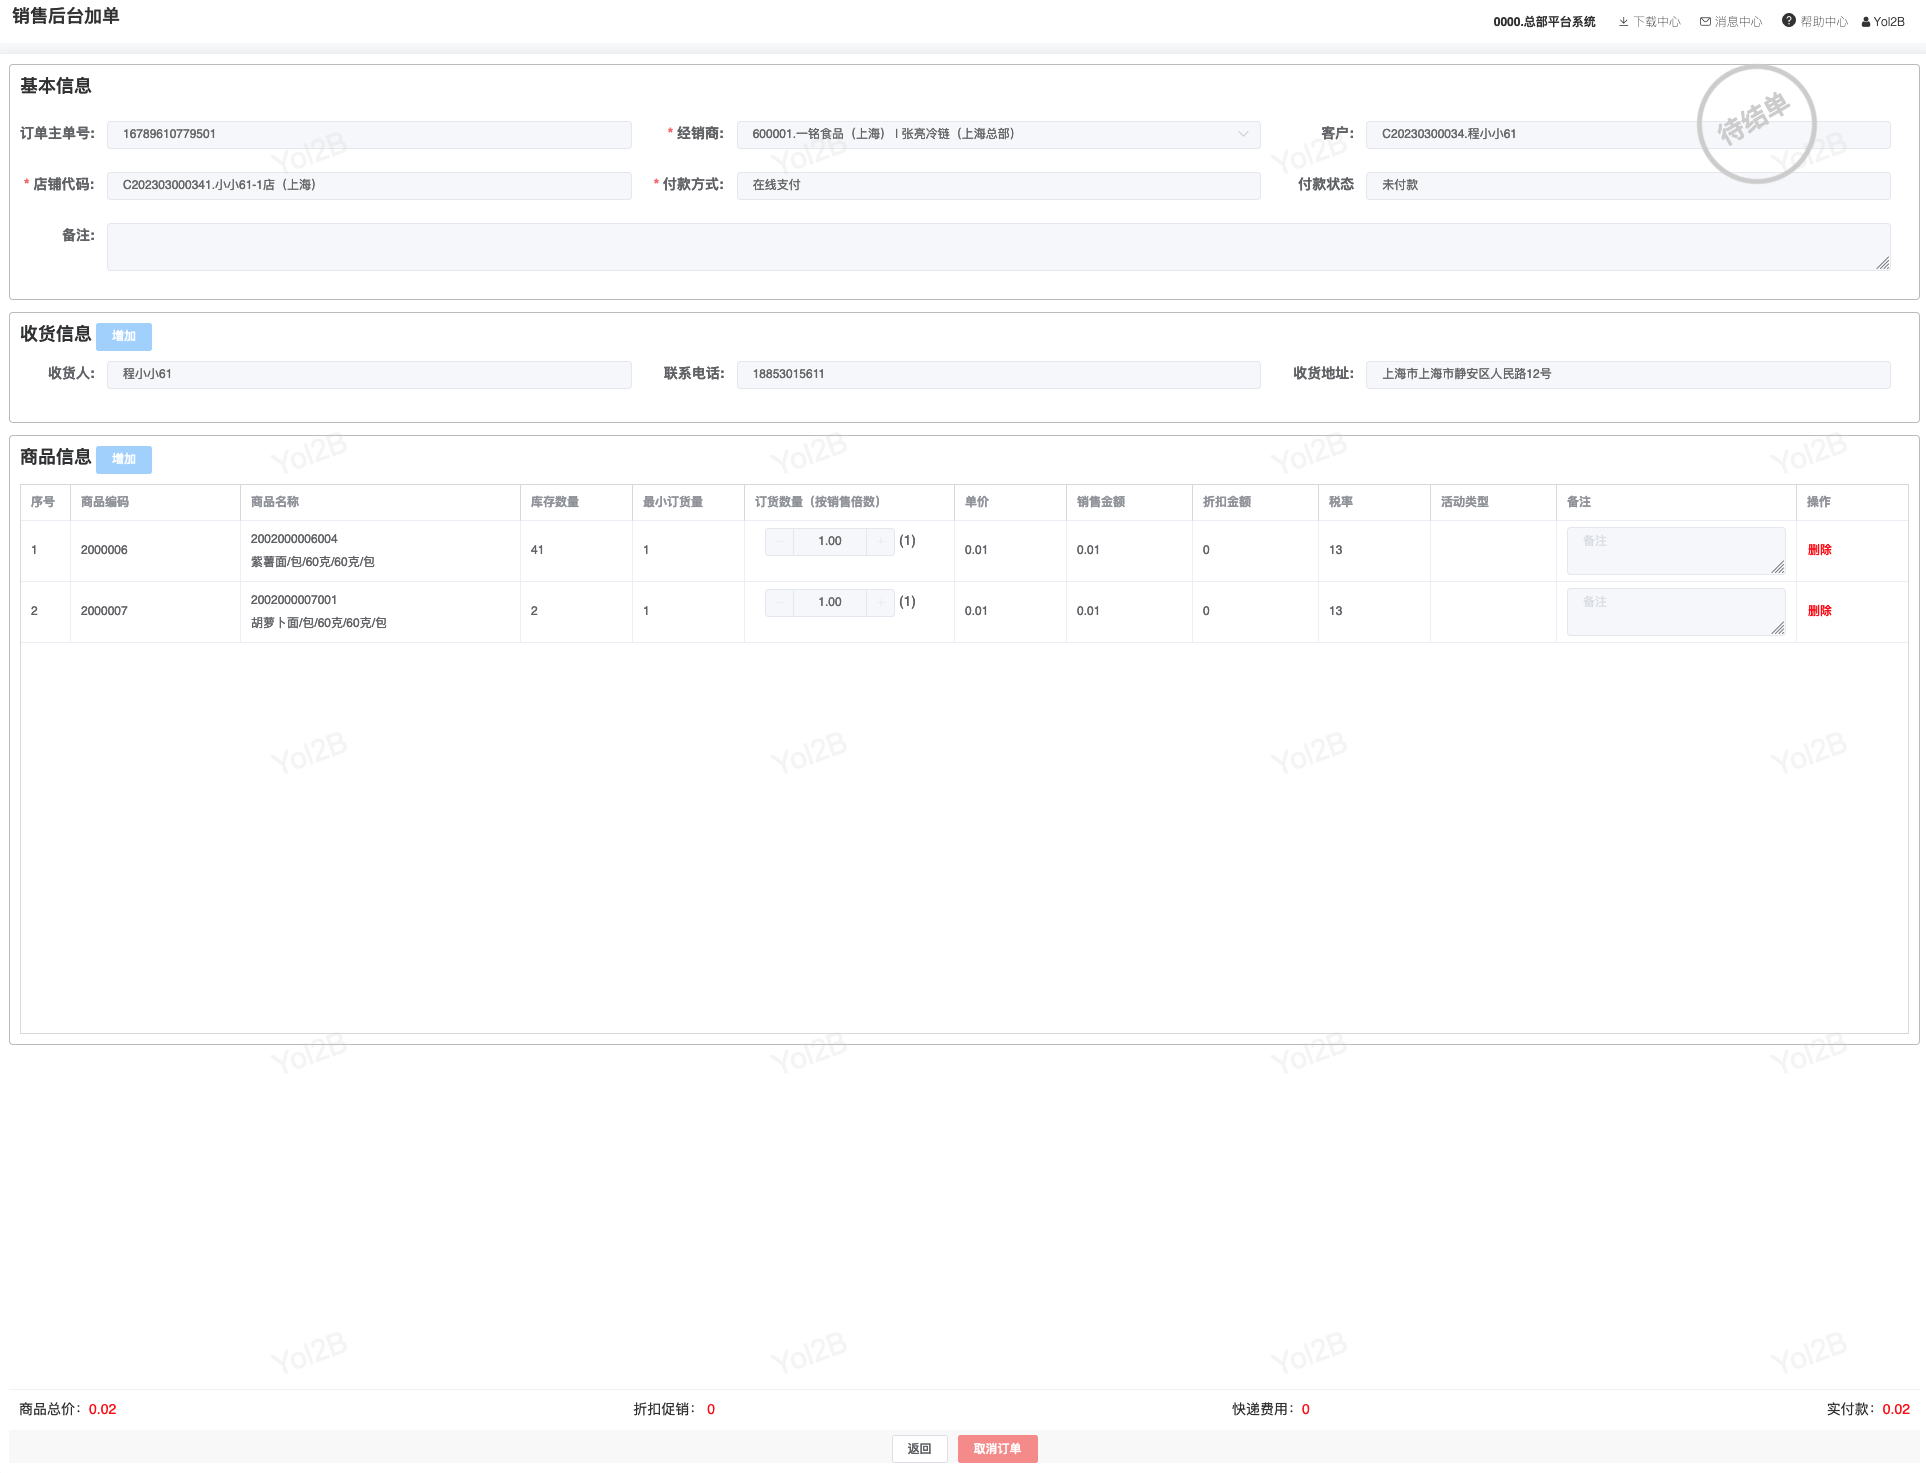This screenshot has height=1473, width=1926.
Task: Click the 下载中心 menu text
Action: (1657, 22)
